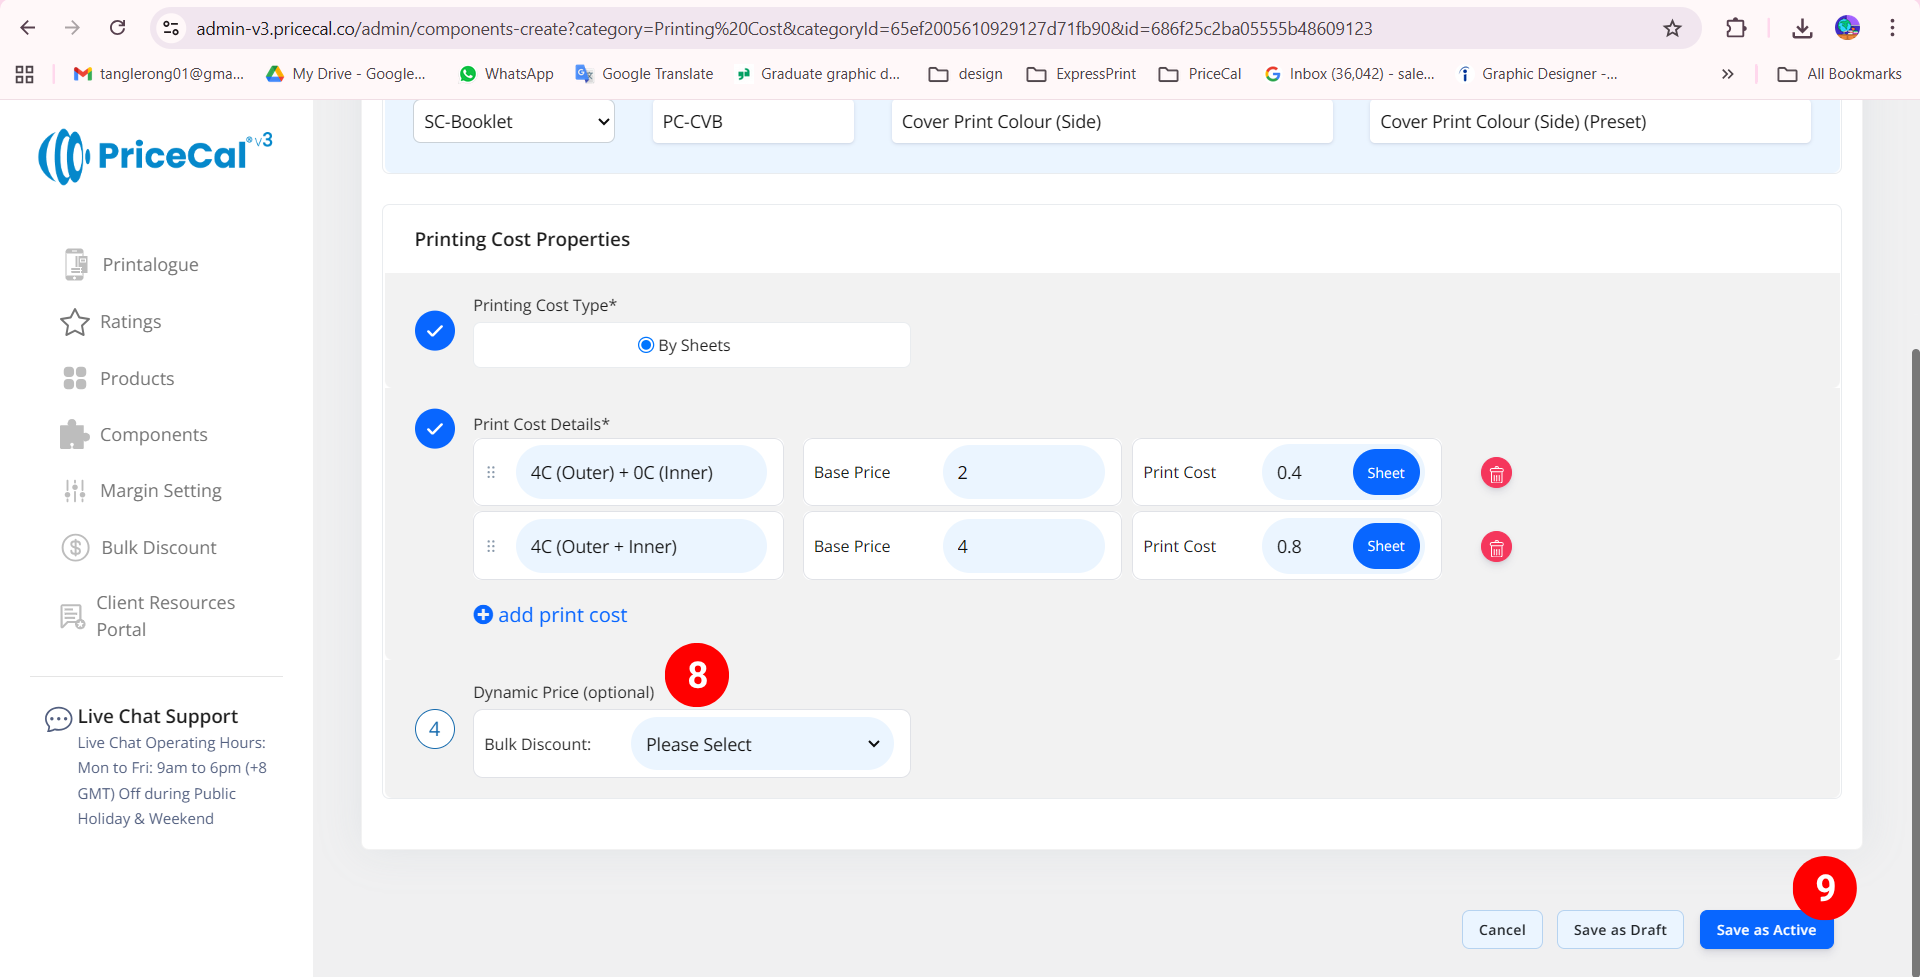Open the Bulk Discount dropdown

tap(762, 744)
